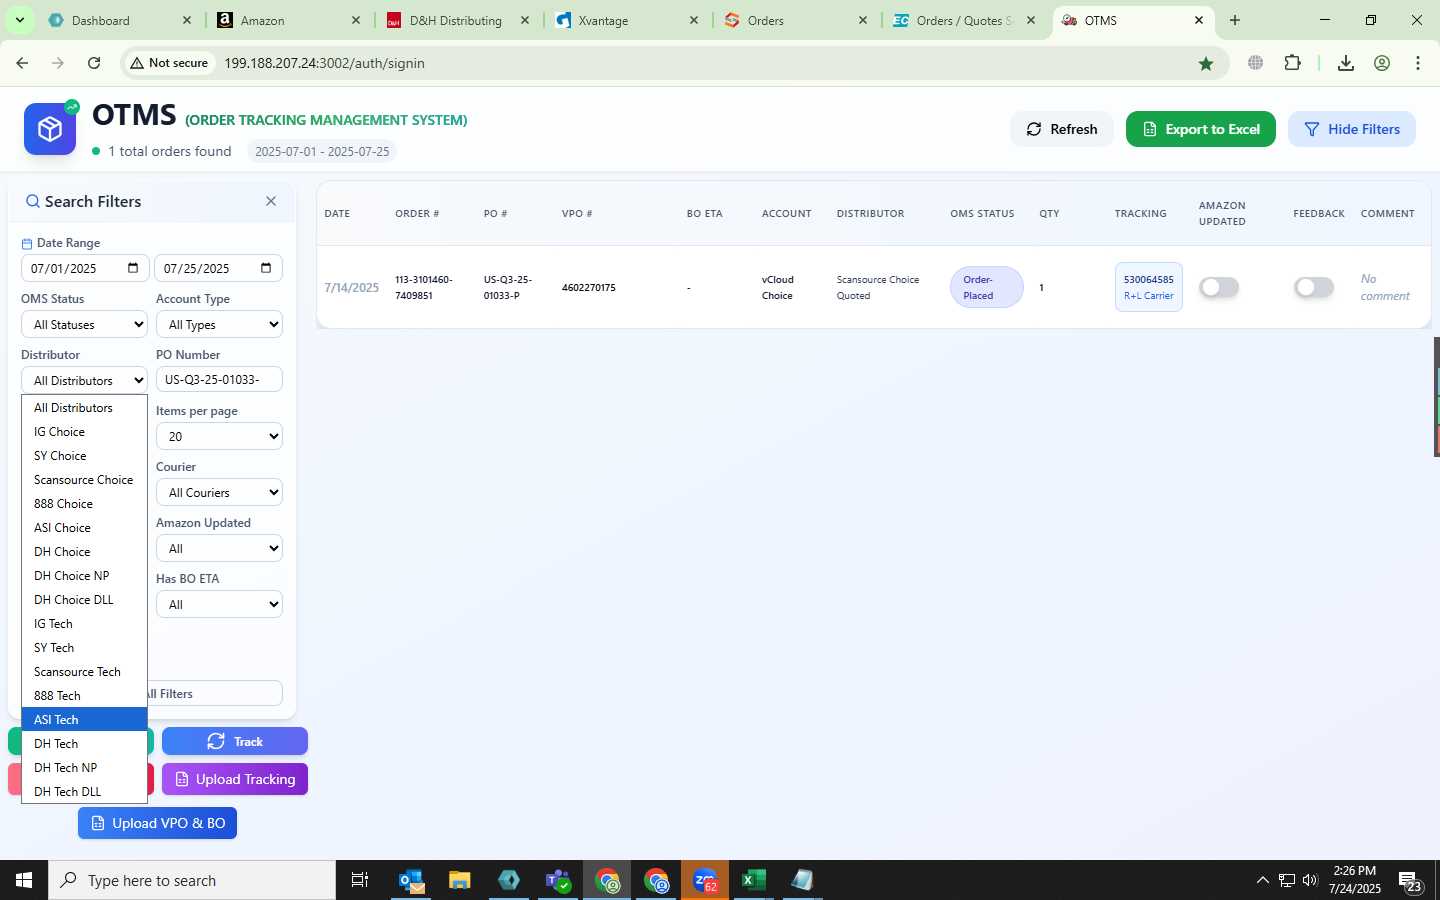Open end date calendar picker icon

[x=266, y=268]
